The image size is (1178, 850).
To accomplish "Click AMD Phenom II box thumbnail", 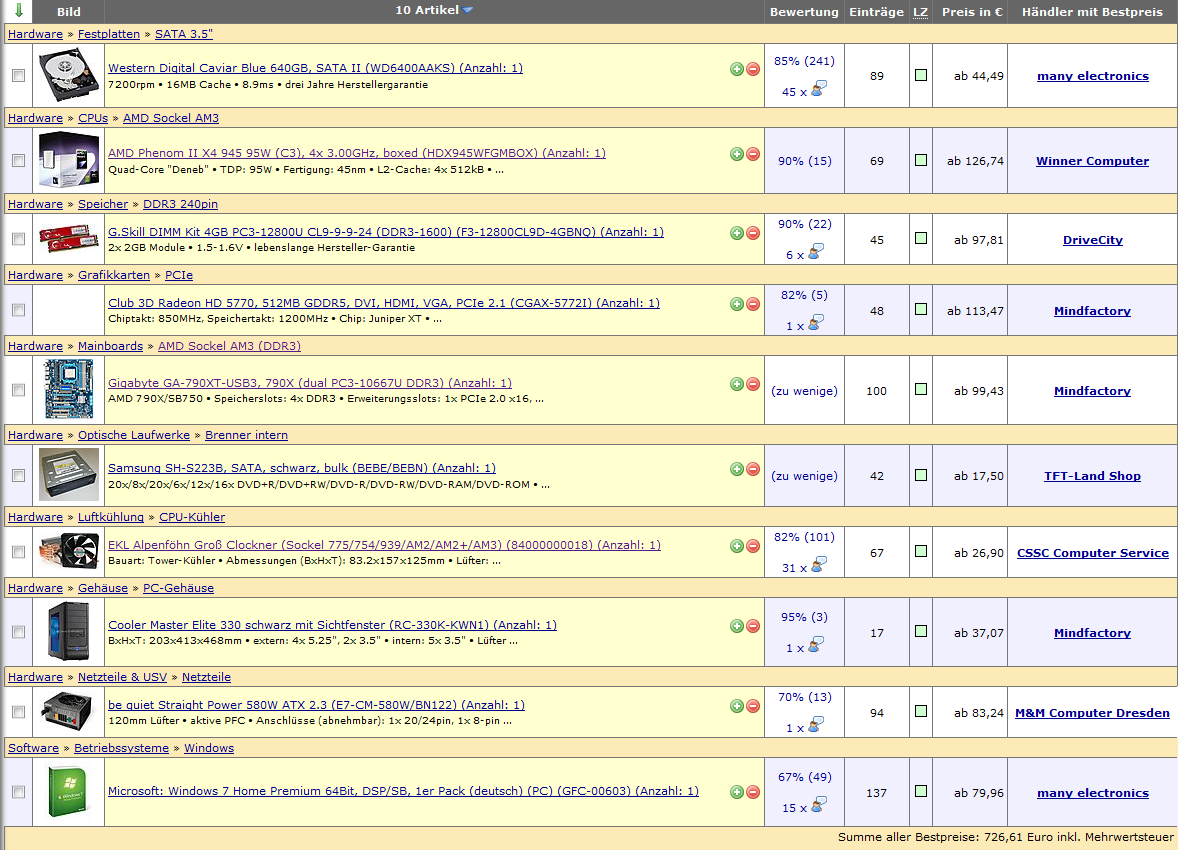I will [68, 159].
